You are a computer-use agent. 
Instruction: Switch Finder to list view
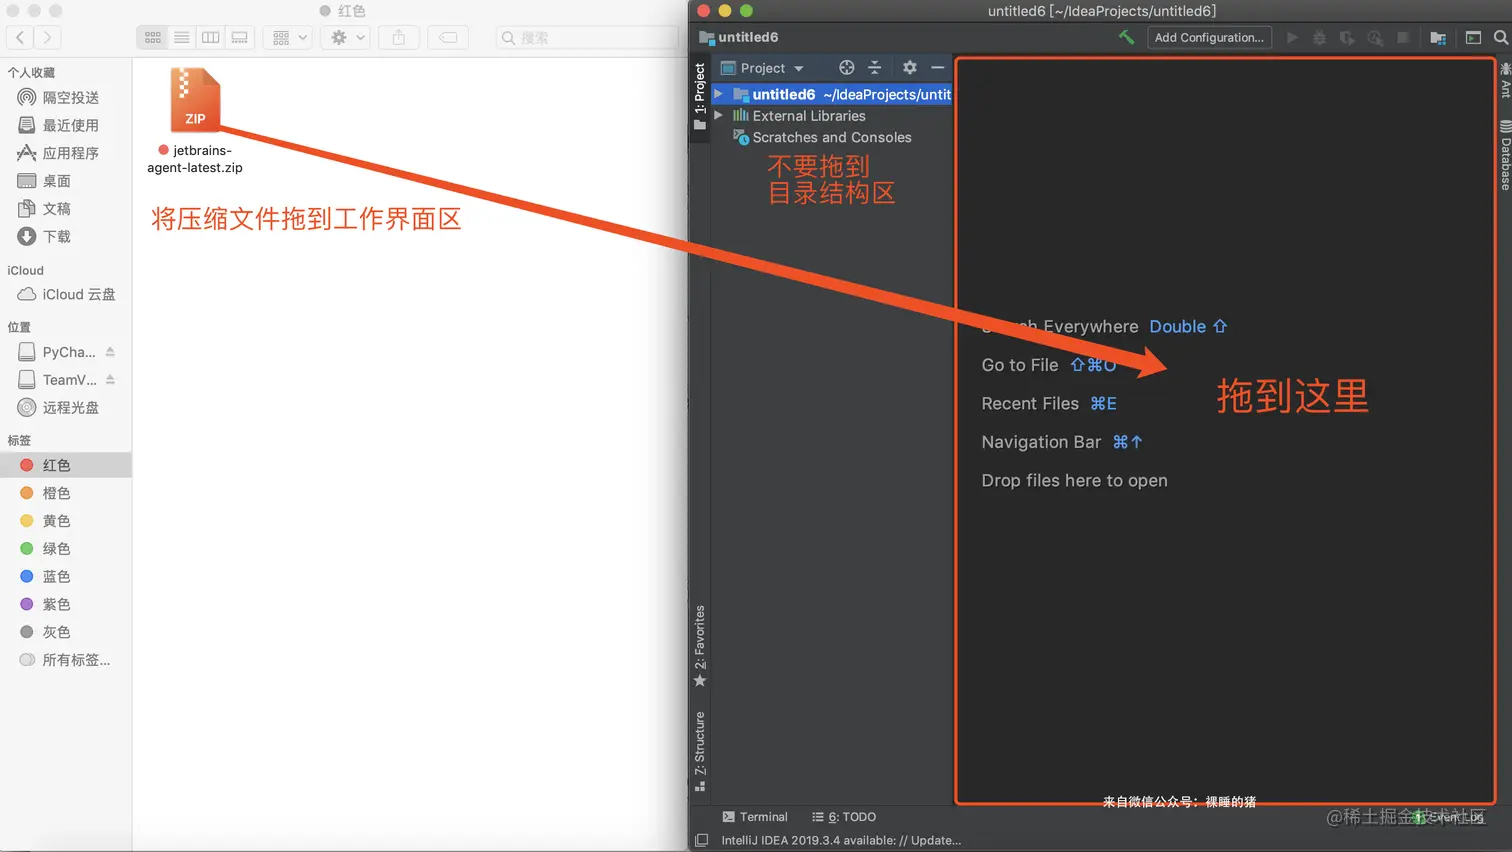181,37
